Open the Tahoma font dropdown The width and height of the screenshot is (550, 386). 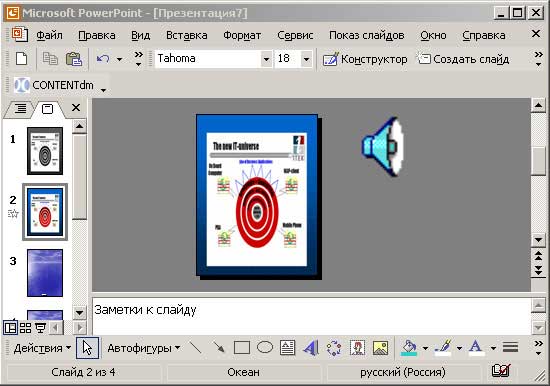266,59
